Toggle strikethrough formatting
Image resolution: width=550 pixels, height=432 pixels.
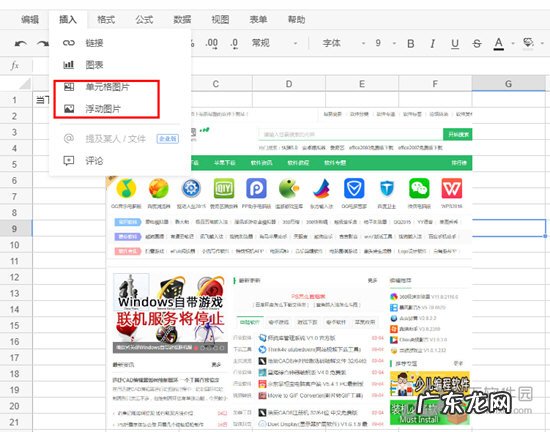pos(477,43)
